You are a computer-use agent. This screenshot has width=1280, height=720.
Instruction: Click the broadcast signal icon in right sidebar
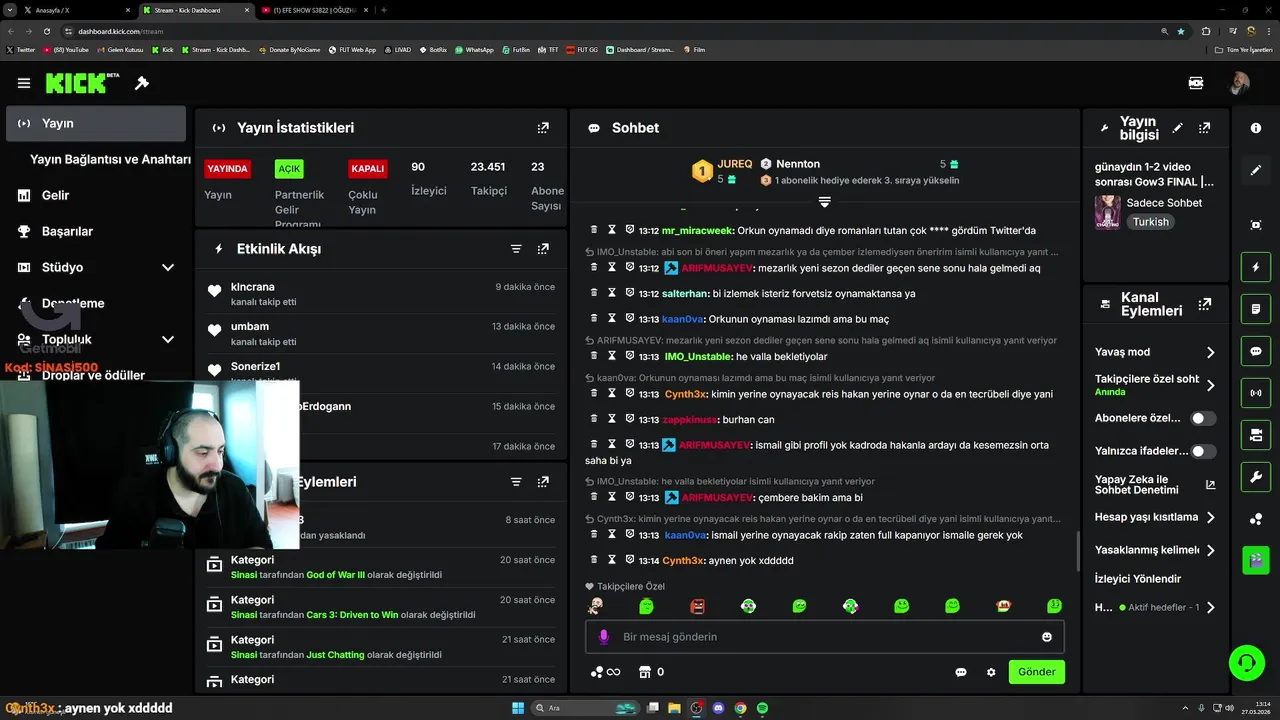click(x=1256, y=393)
